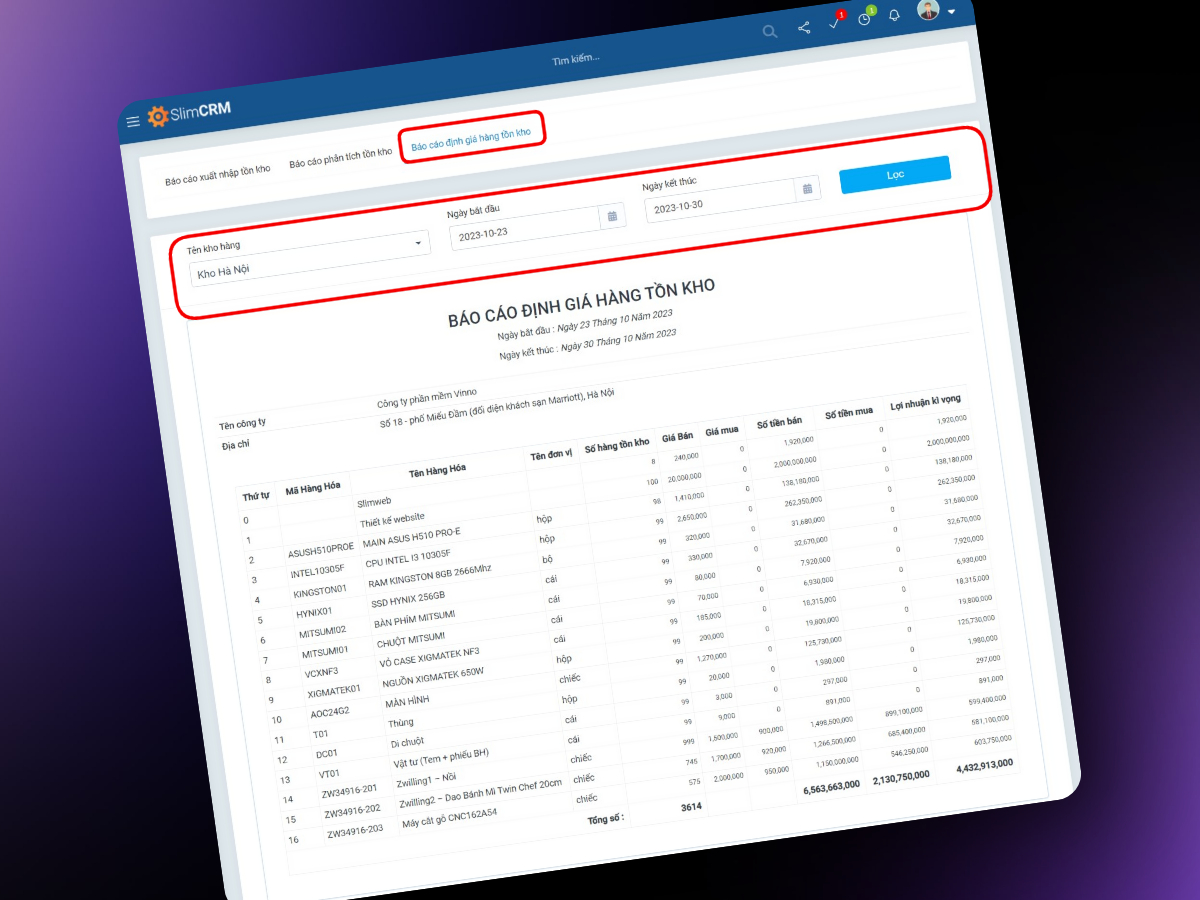
Task: Open the clock timer icon
Action: (x=865, y=19)
